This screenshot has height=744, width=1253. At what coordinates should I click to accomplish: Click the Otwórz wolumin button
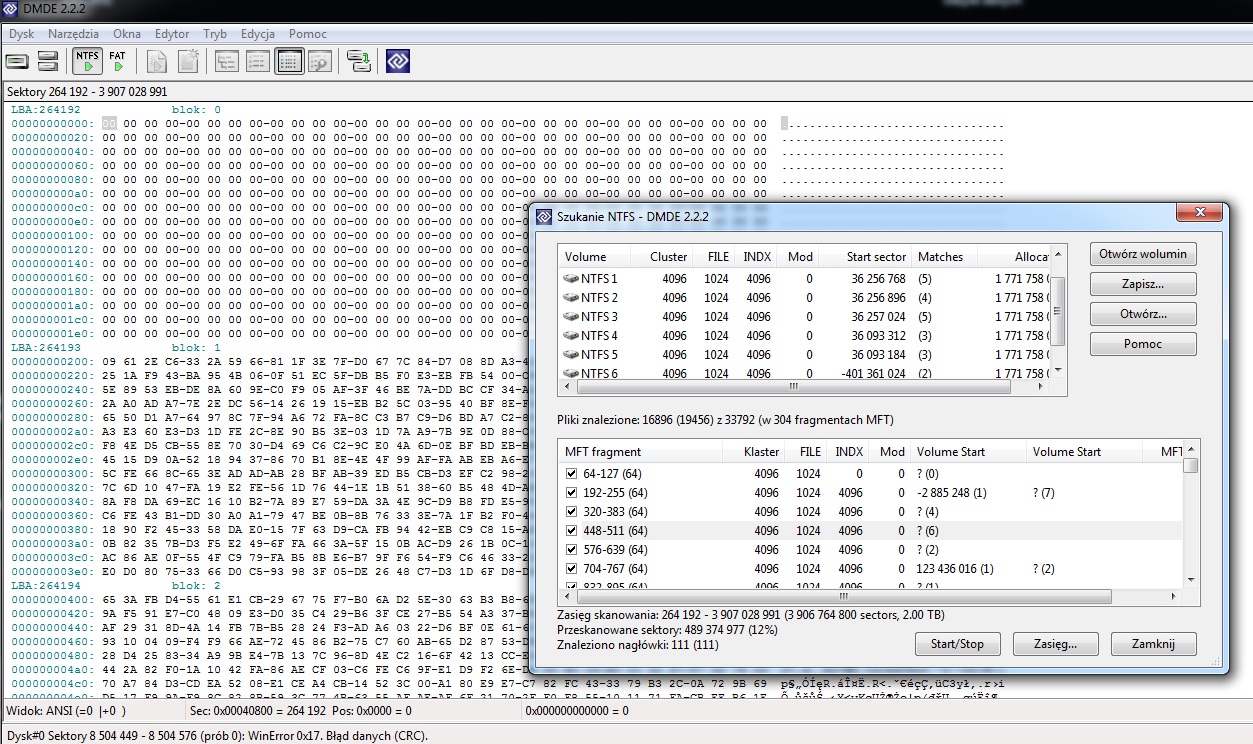coord(1143,254)
